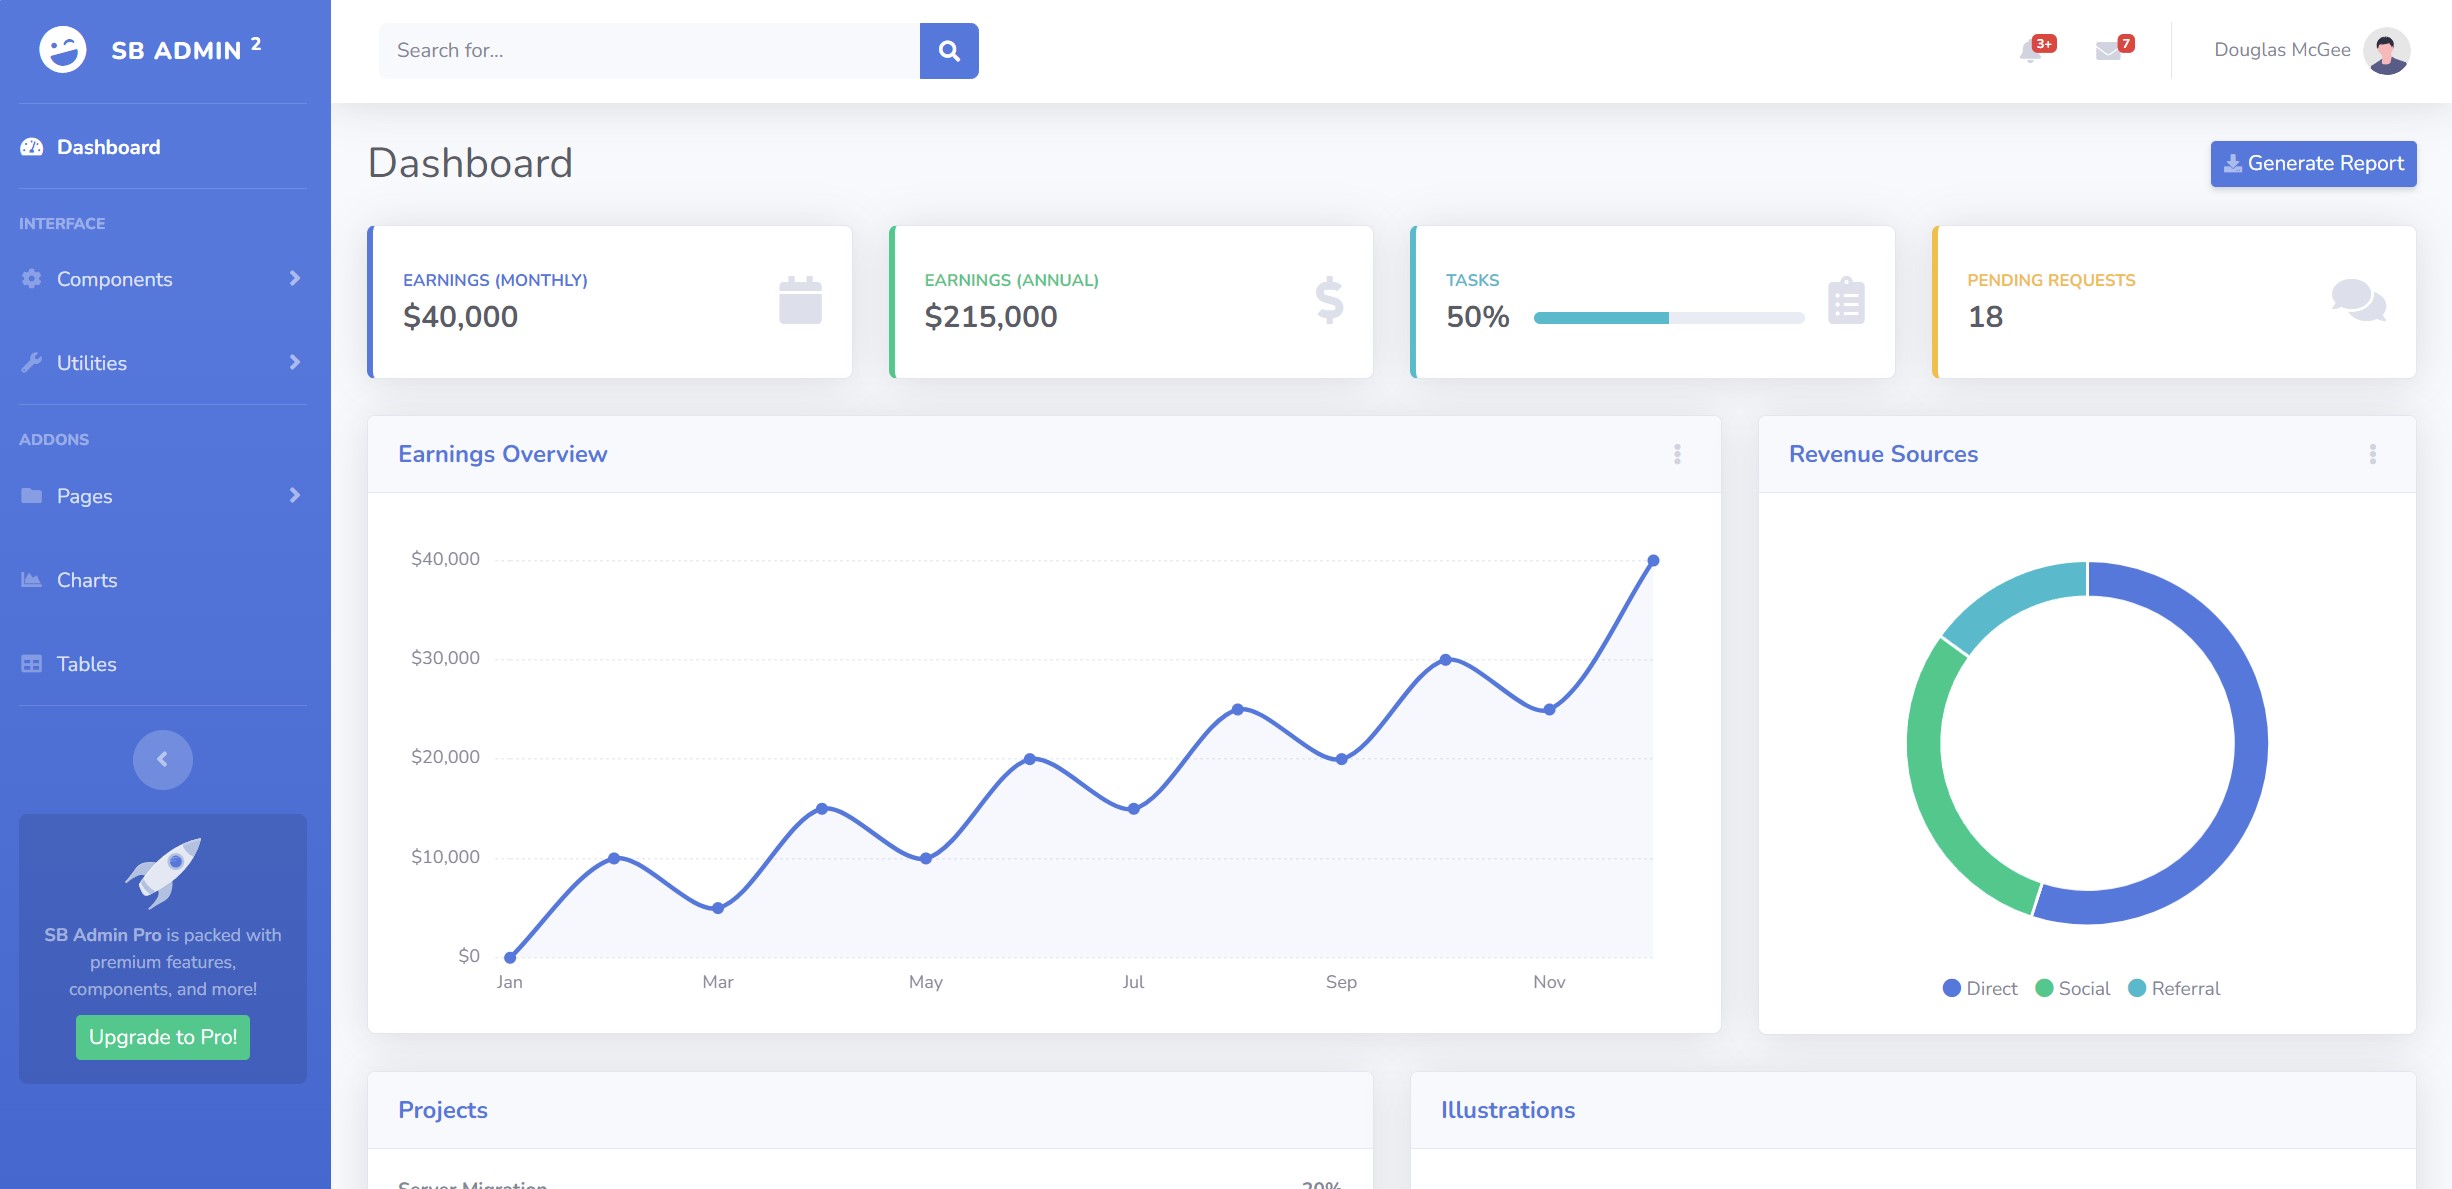Toggle the Direct legend item
The width and height of the screenshot is (2452, 1189).
[x=1980, y=988]
